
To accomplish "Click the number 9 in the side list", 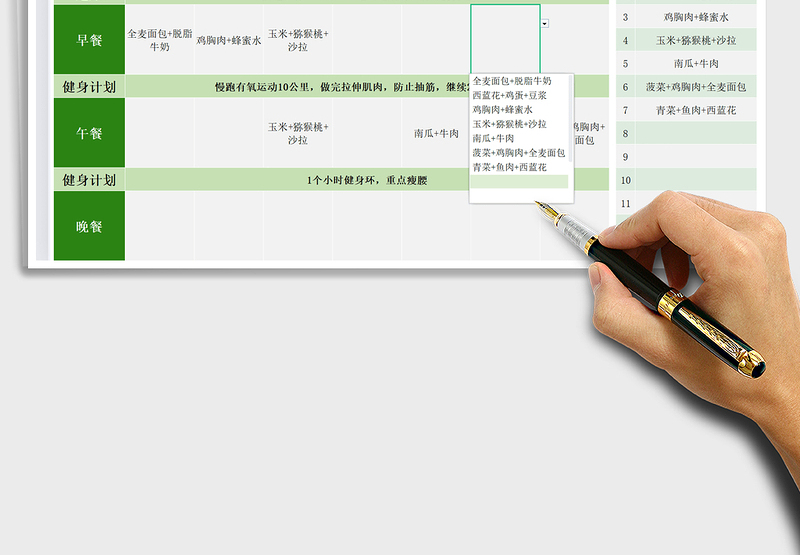I will [626, 157].
